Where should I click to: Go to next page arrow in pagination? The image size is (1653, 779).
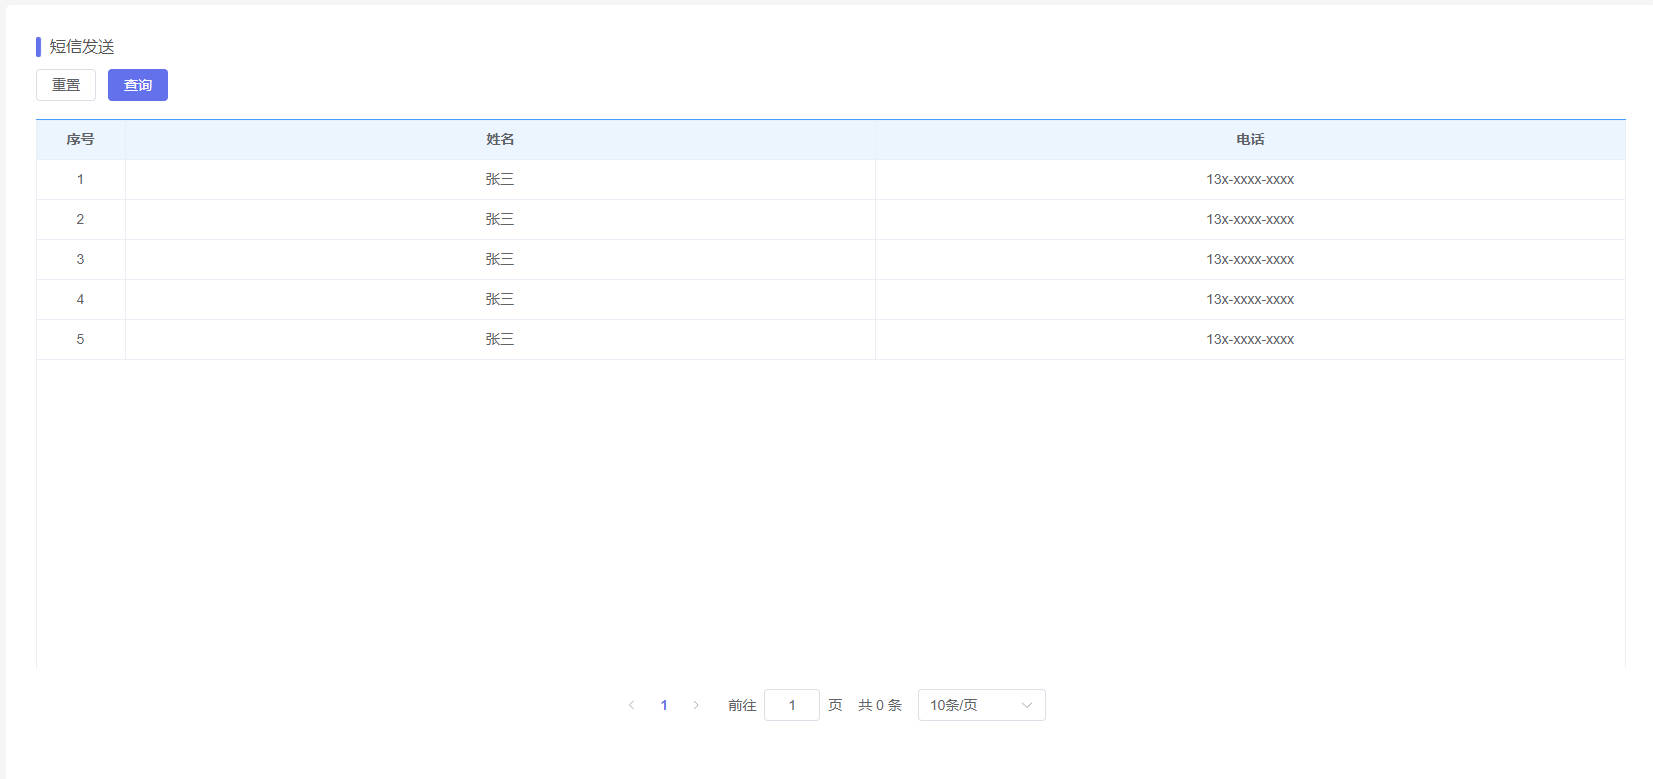(696, 705)
